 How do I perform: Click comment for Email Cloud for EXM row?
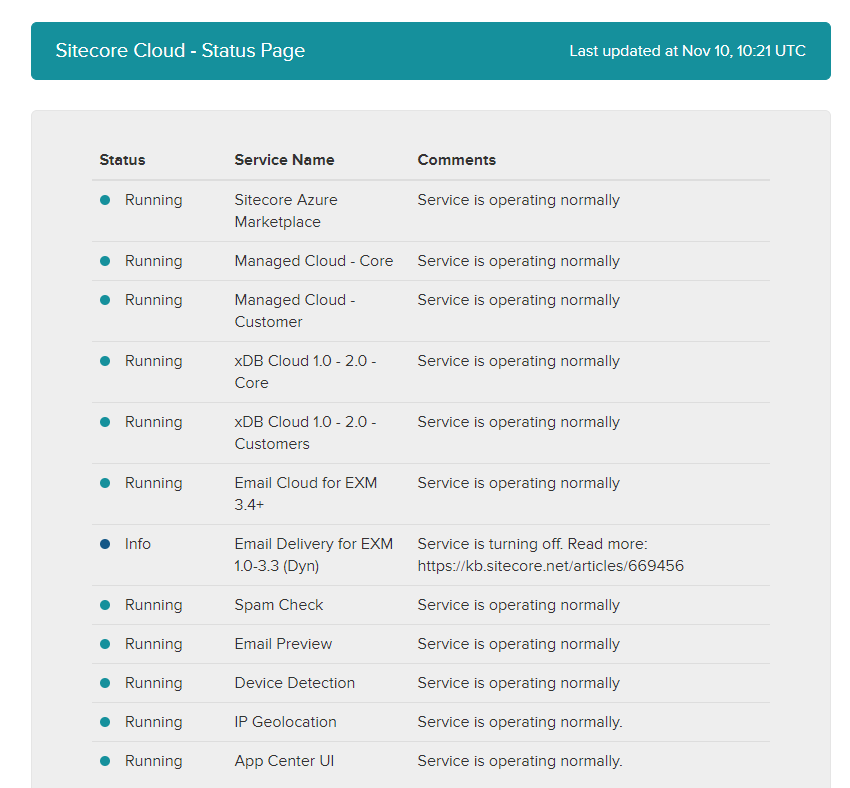[518, 483]
